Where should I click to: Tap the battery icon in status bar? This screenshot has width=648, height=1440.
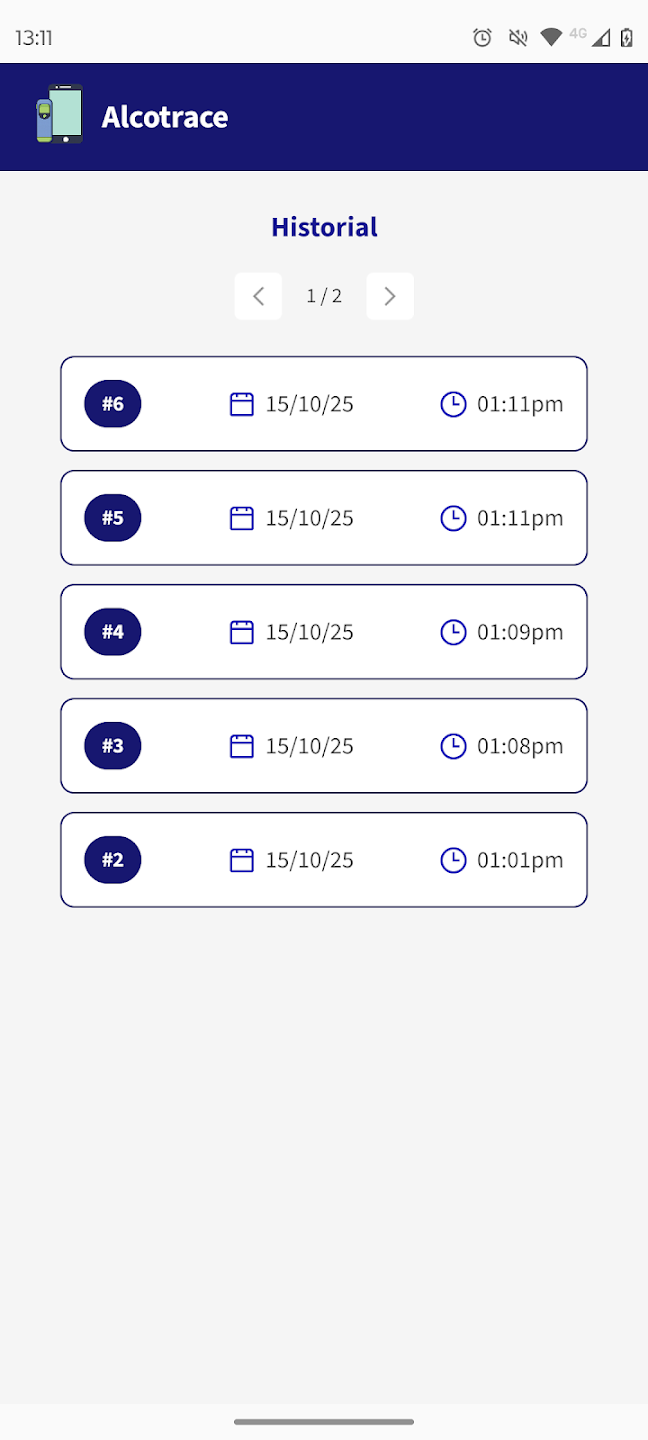tap(627, 38)
